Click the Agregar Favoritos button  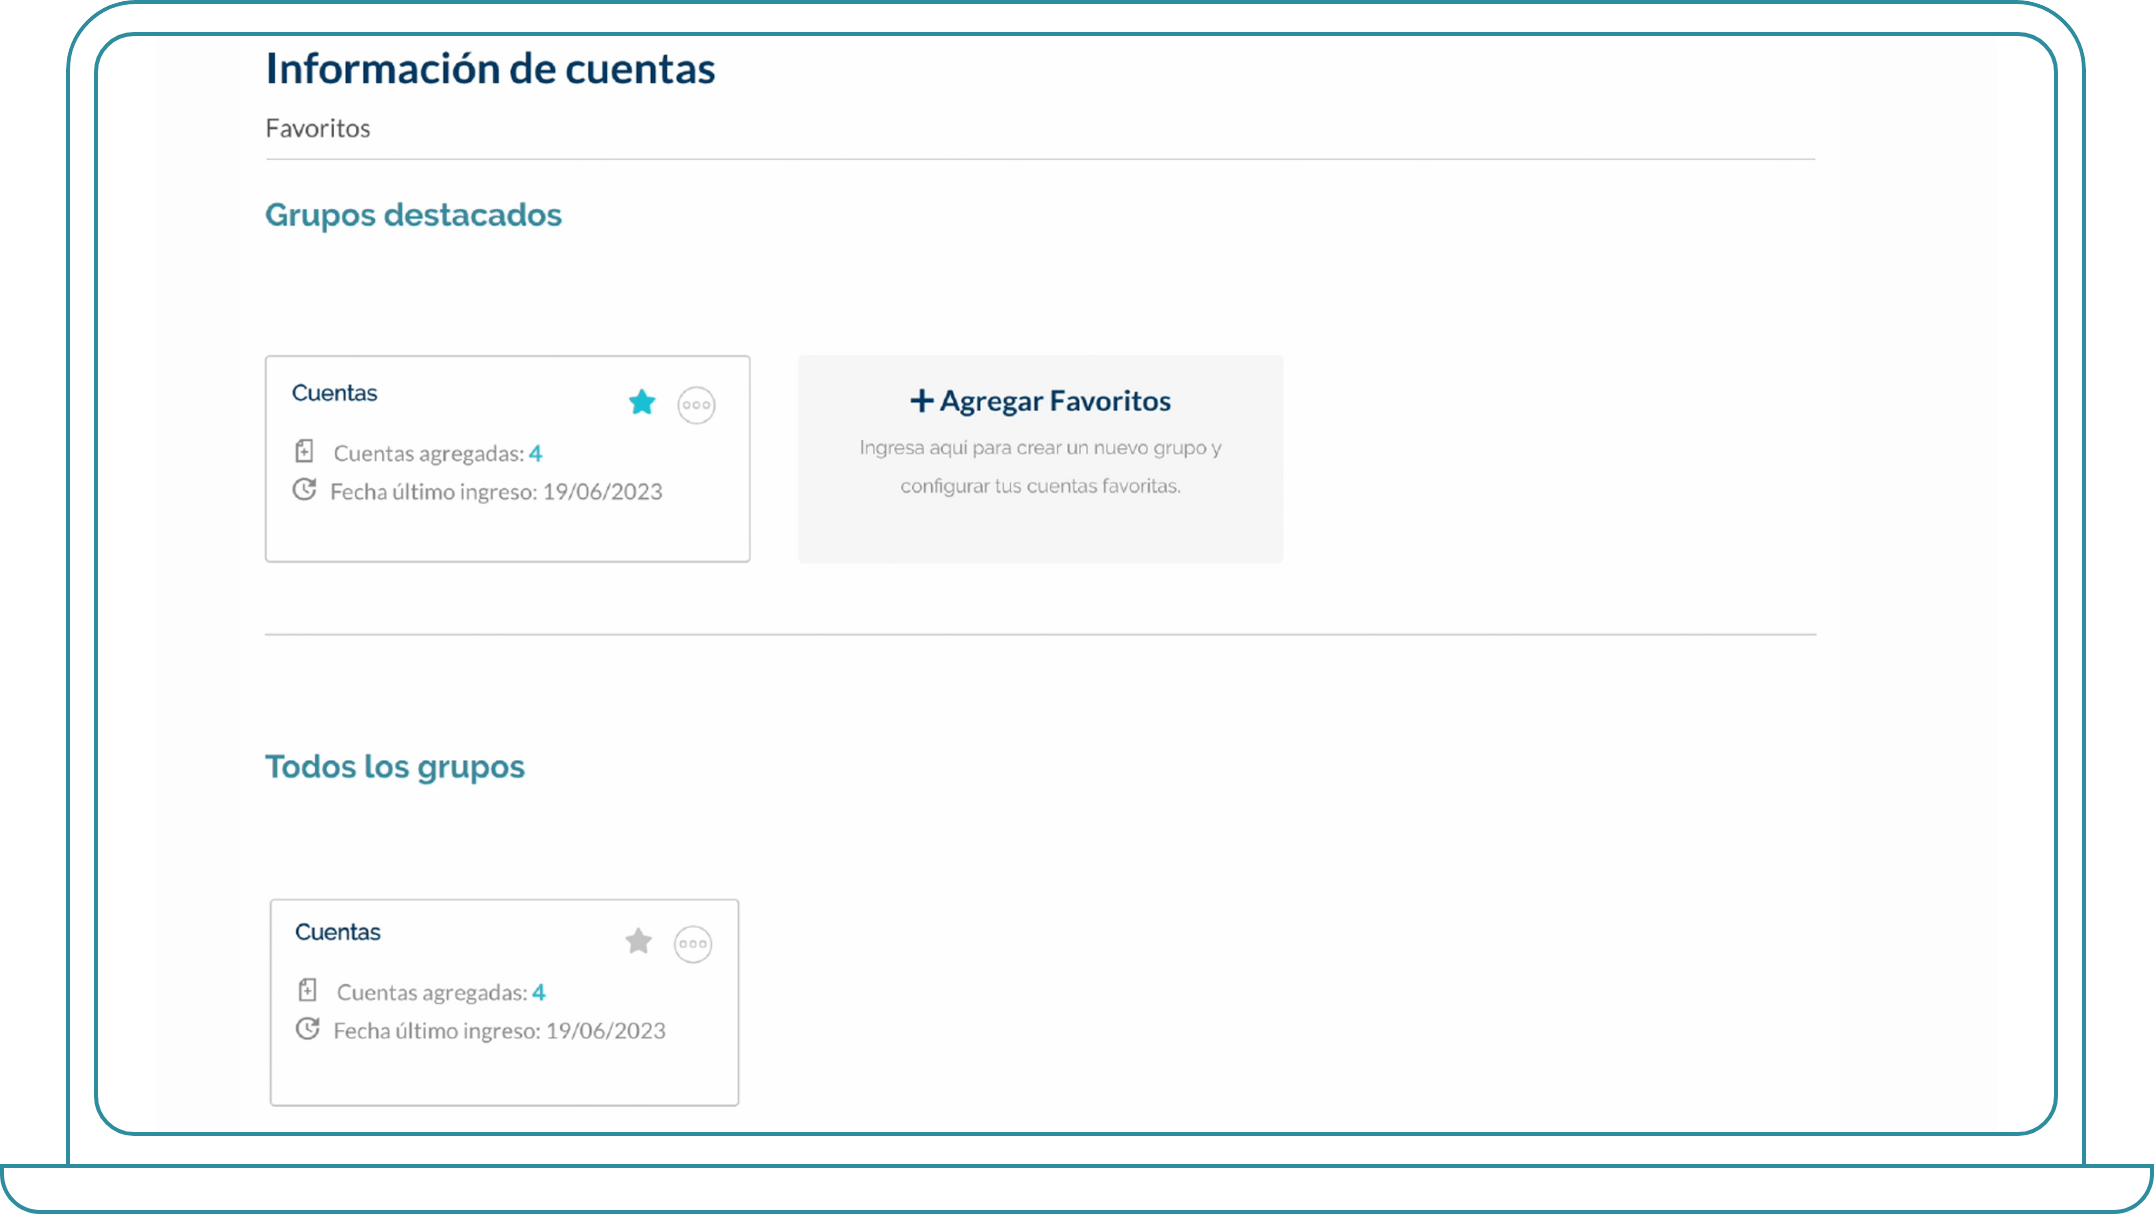point(1041,399)
